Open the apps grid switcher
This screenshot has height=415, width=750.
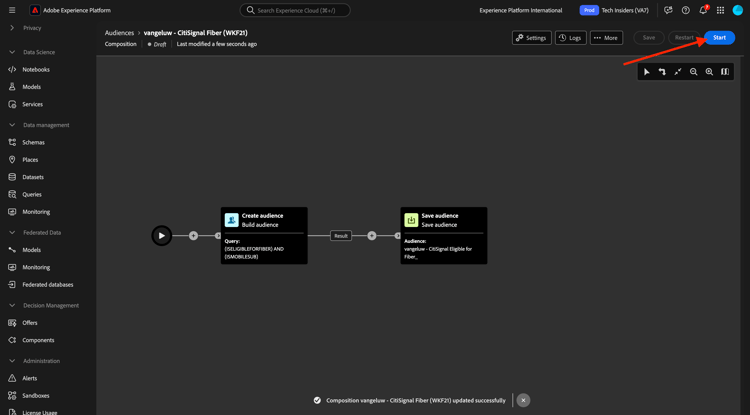[721, 10]
